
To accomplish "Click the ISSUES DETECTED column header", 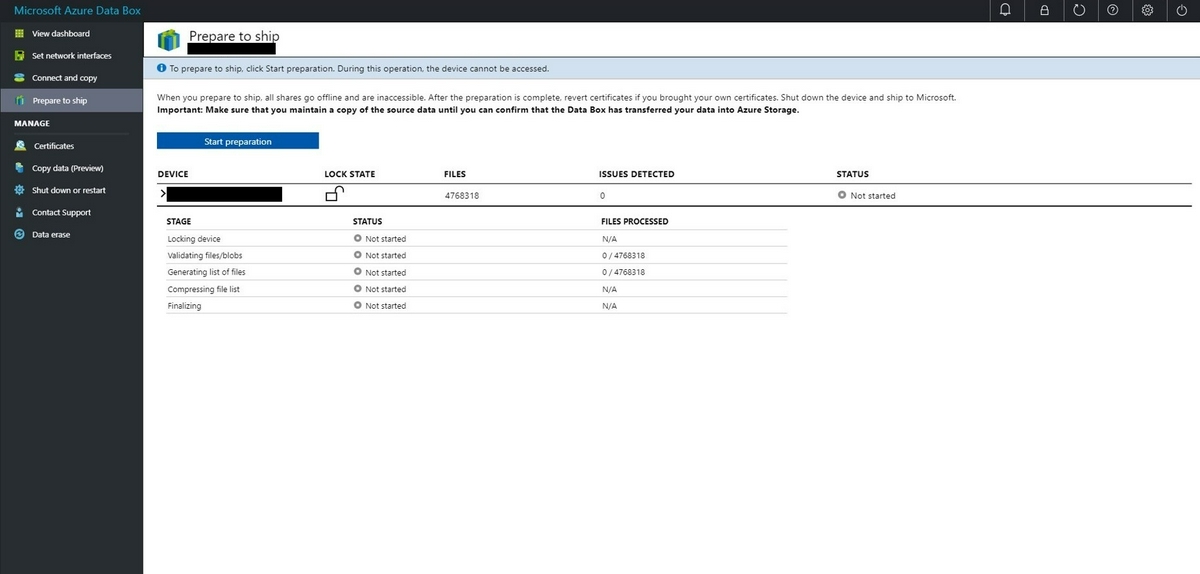I will pos(636,174).
